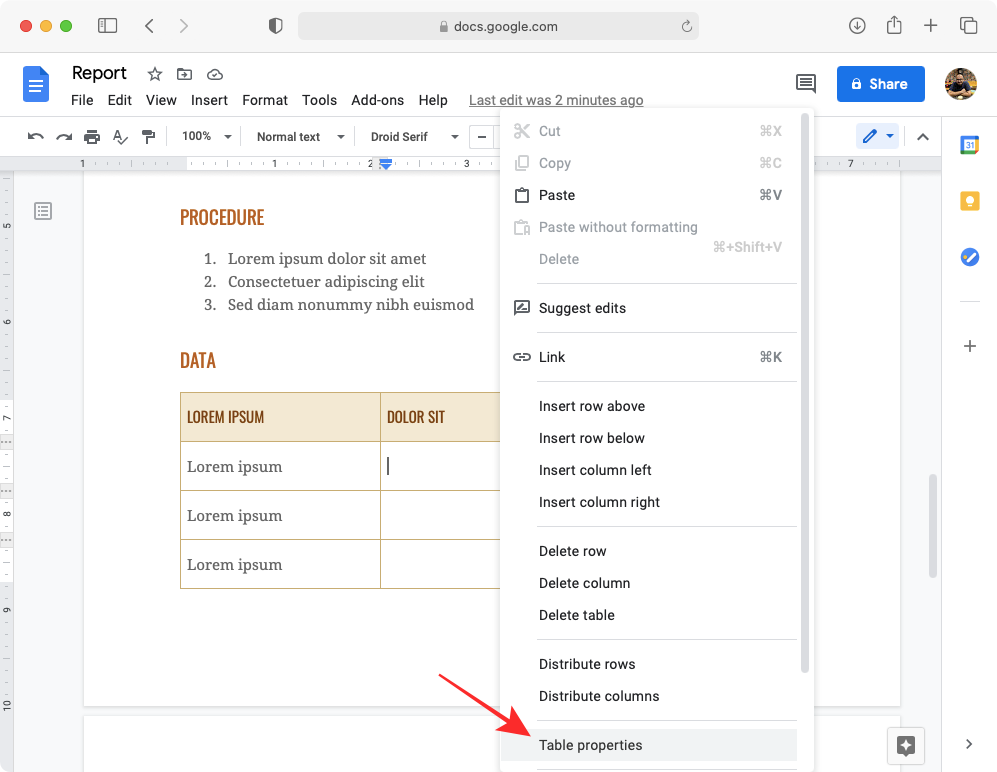The width and height of the screenshot is (997, 772).
Task: Select the Paint format tool
Action: [x=148, y=136]
